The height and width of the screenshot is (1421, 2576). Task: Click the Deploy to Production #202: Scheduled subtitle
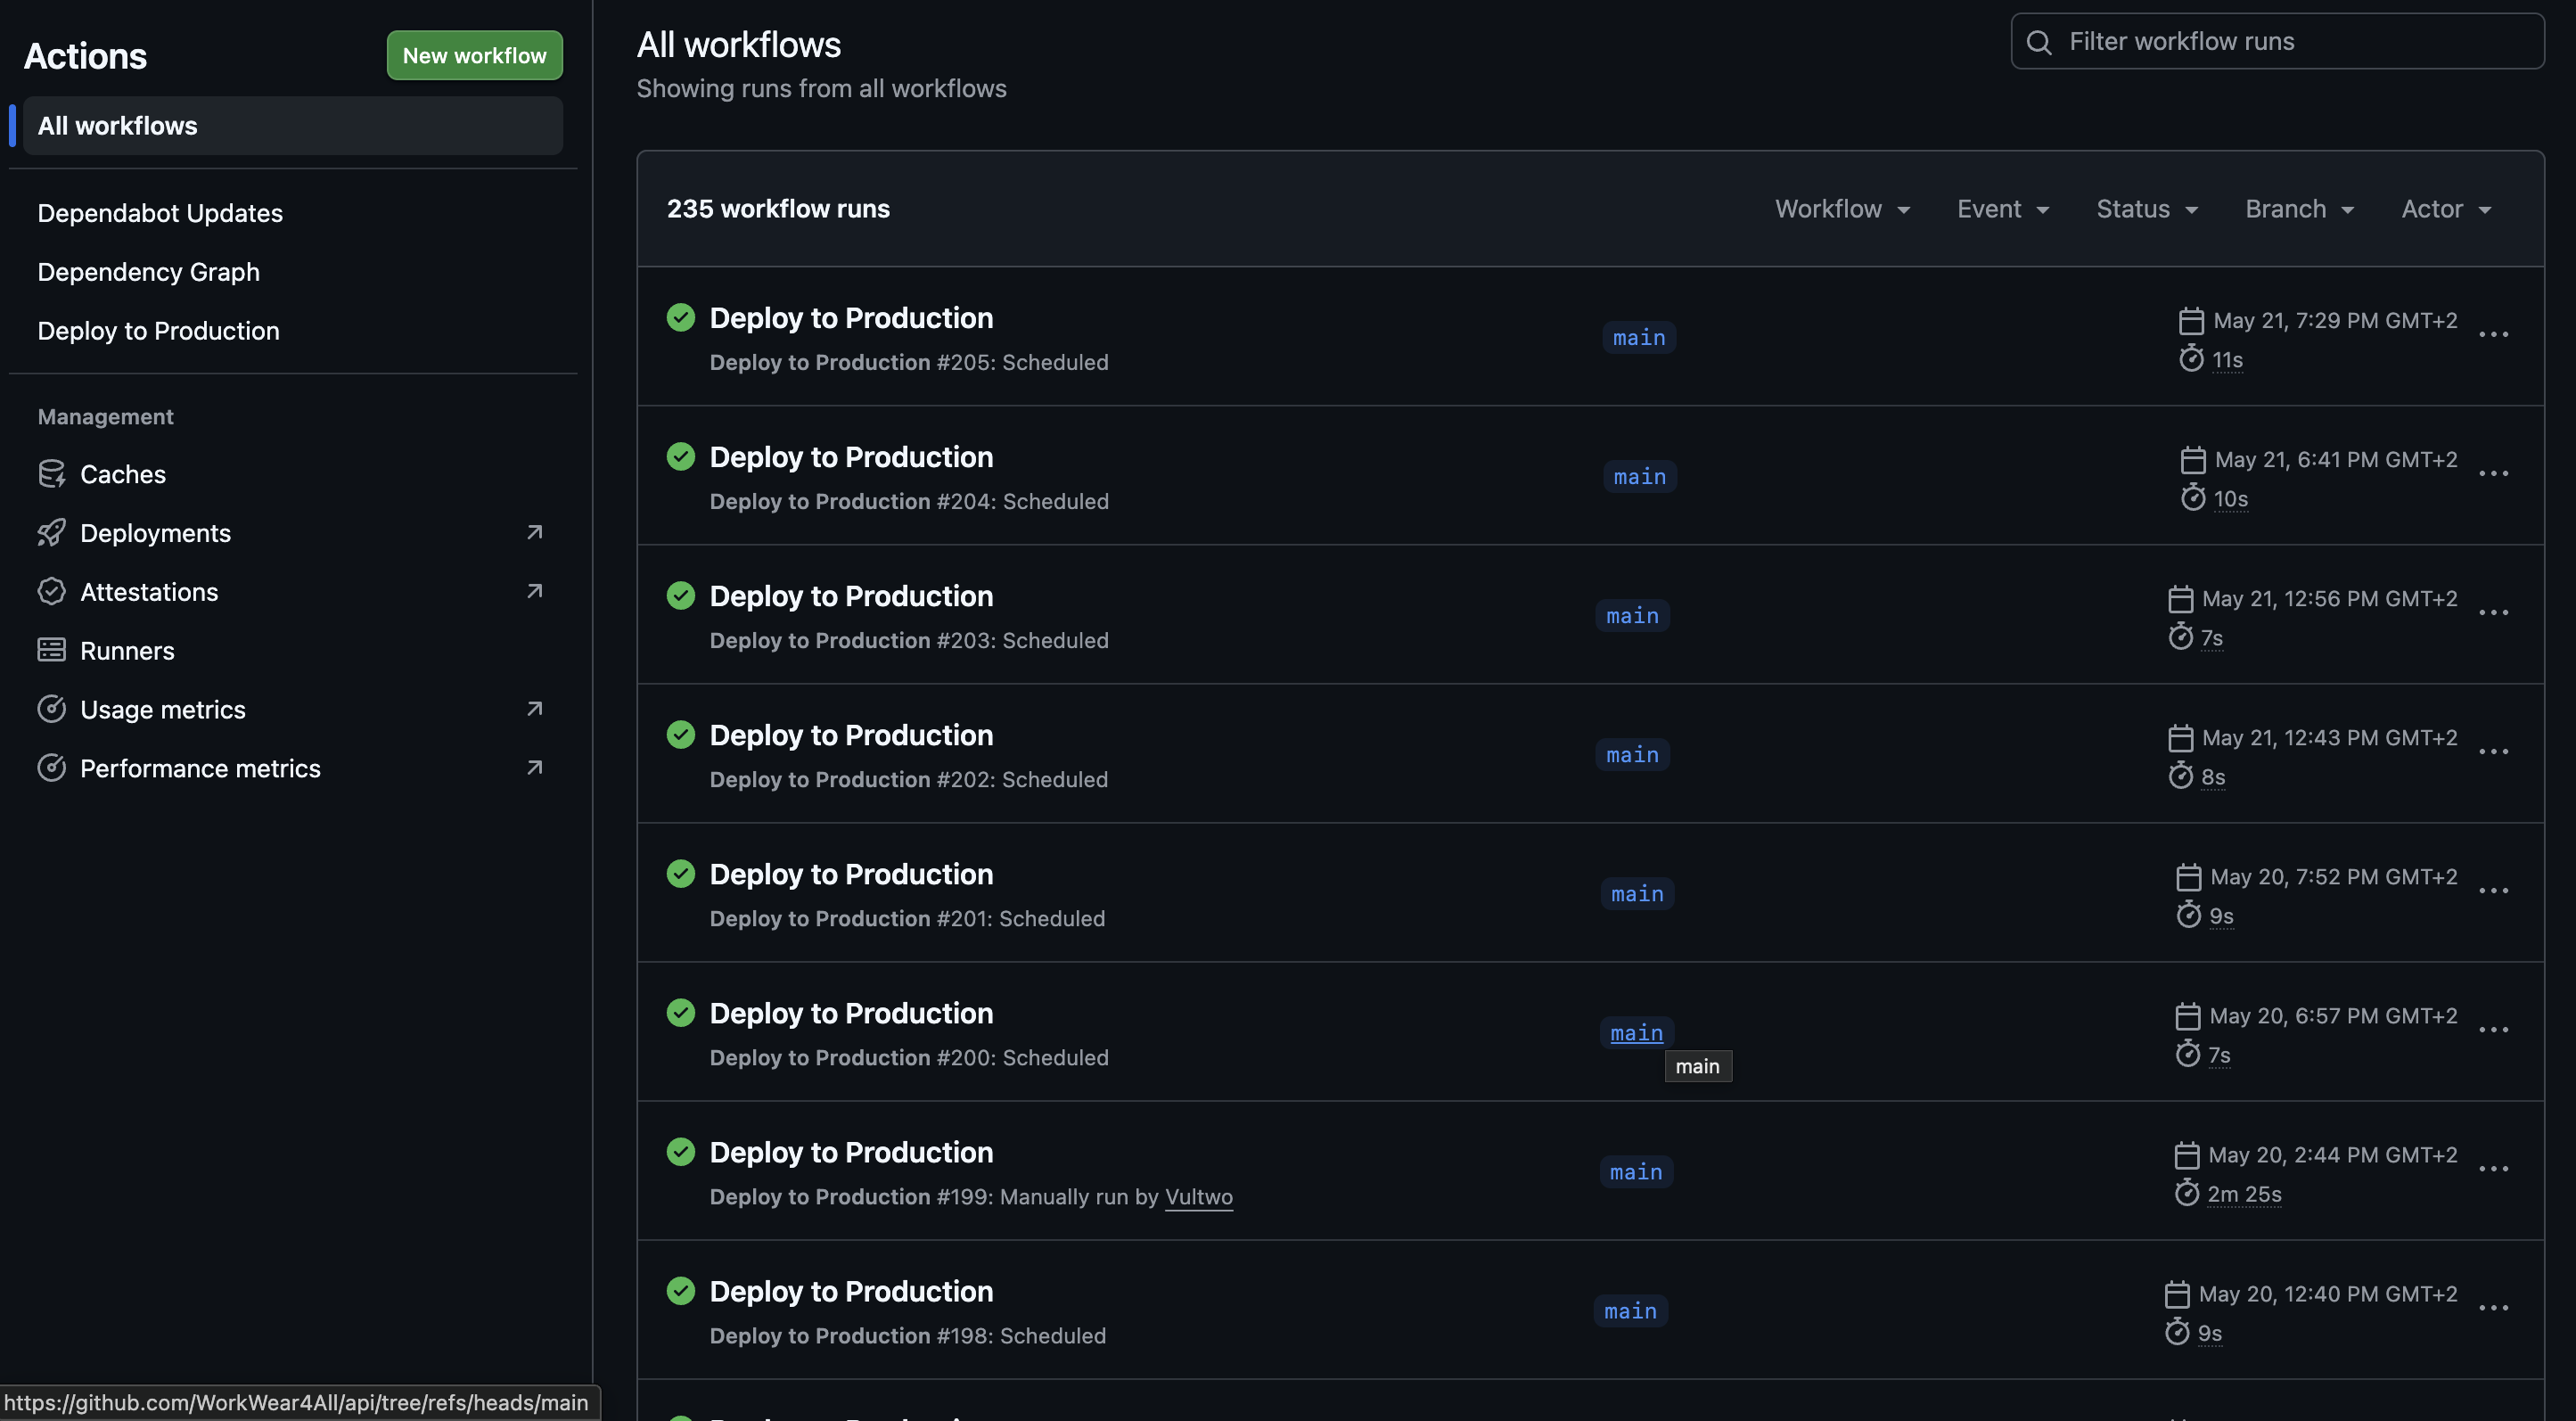pyautogui.click(x=909, y=780)
